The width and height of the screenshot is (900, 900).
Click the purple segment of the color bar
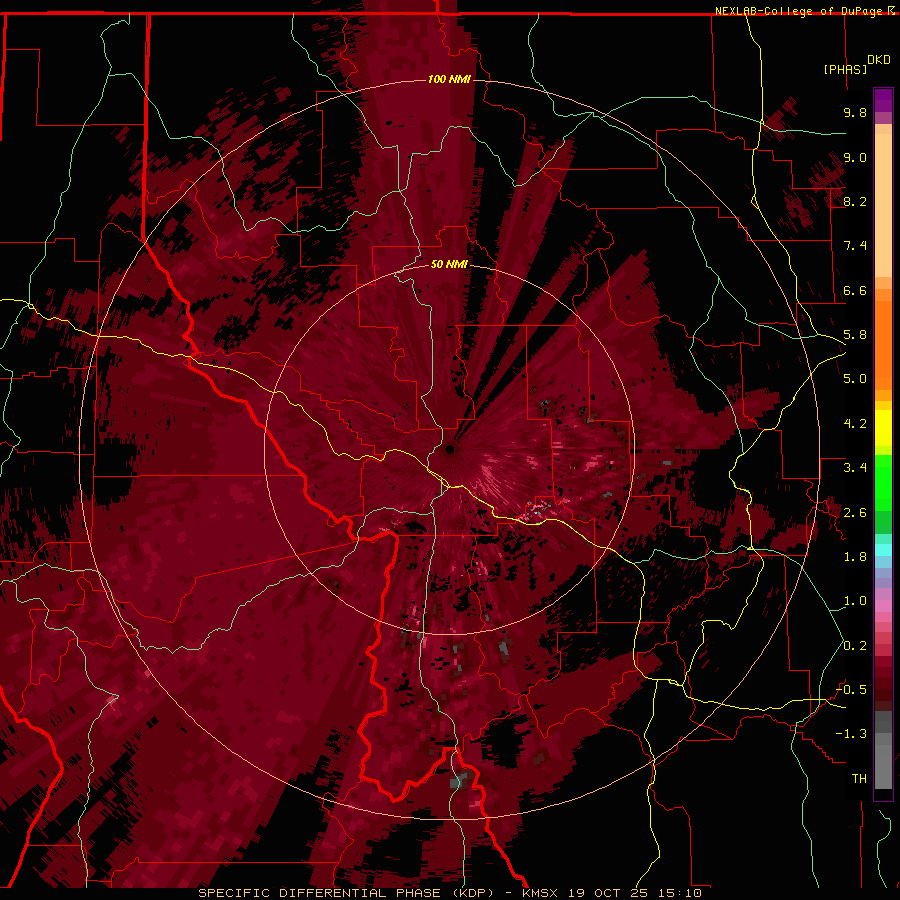[x=883, y=100]
